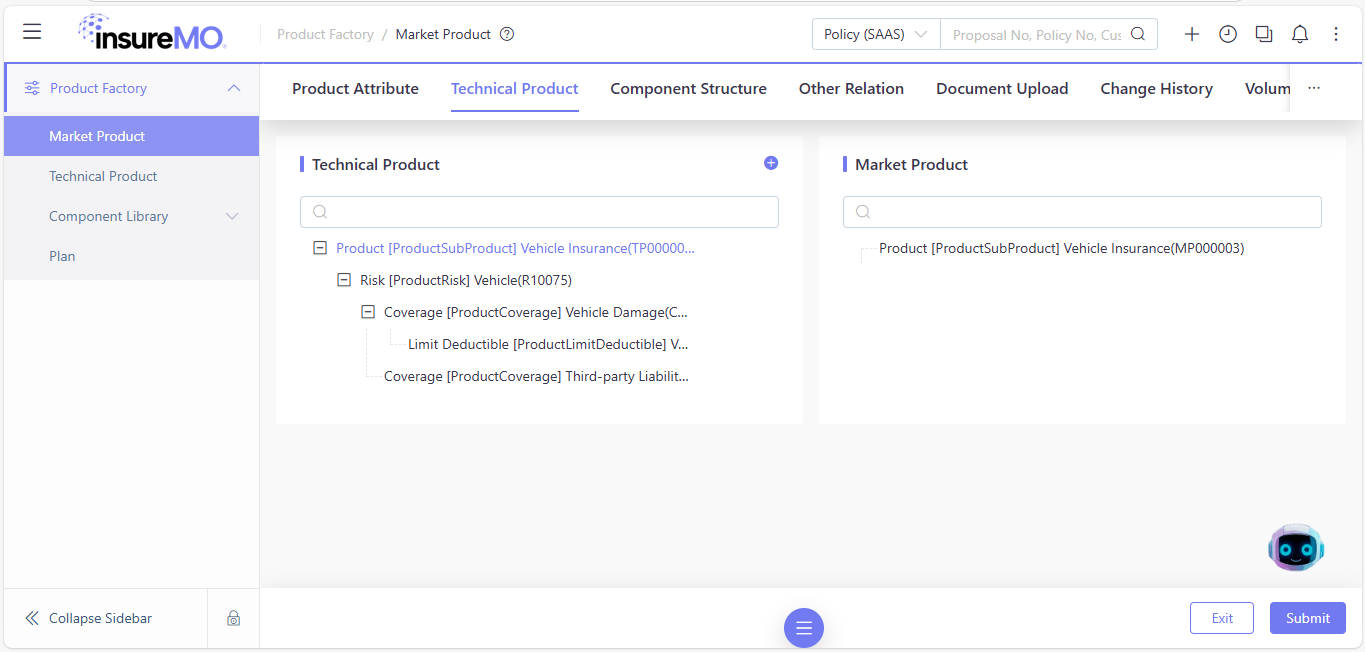Collapse the Product Vehicle Insurance tree node
Image resolution: width=1365 pixels, height=652 pixels.
pos(320,248)
